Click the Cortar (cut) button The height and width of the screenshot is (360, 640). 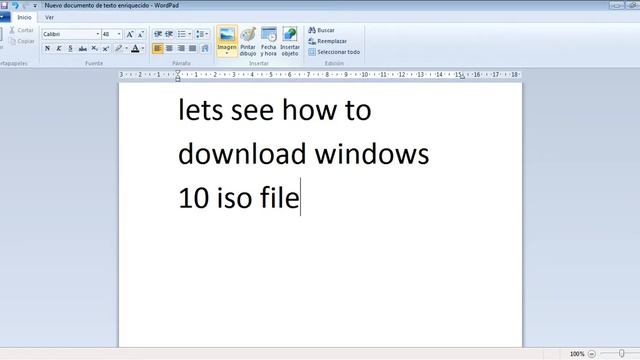coord(21,30)
